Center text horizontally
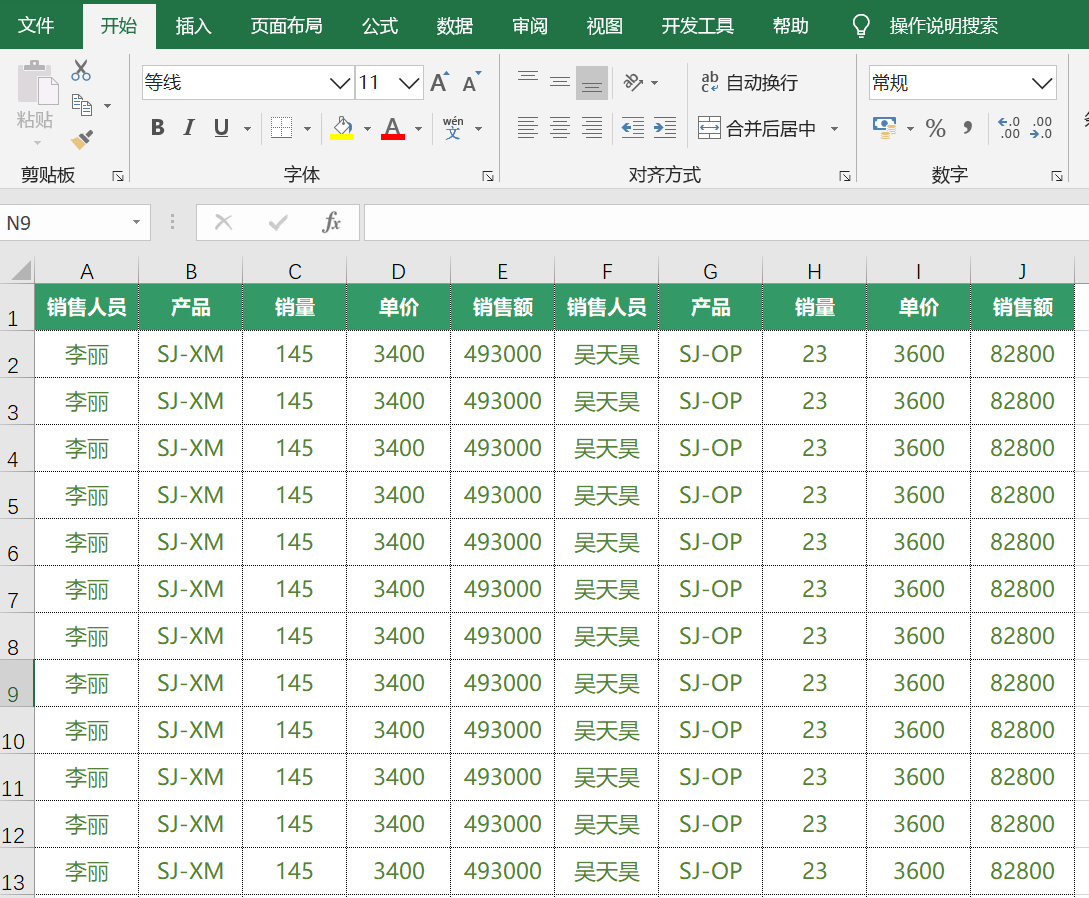 [560, 128]
